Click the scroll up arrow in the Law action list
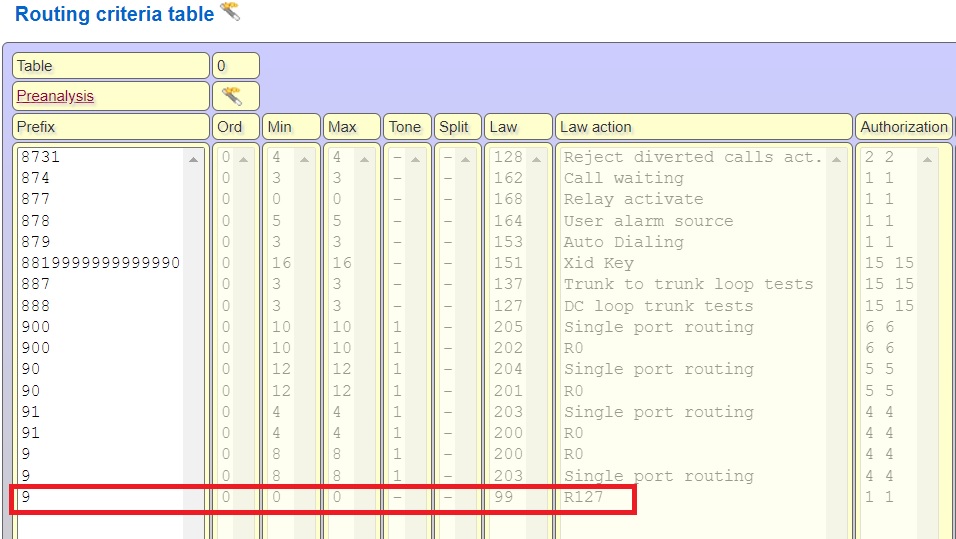 click(836, 158)
